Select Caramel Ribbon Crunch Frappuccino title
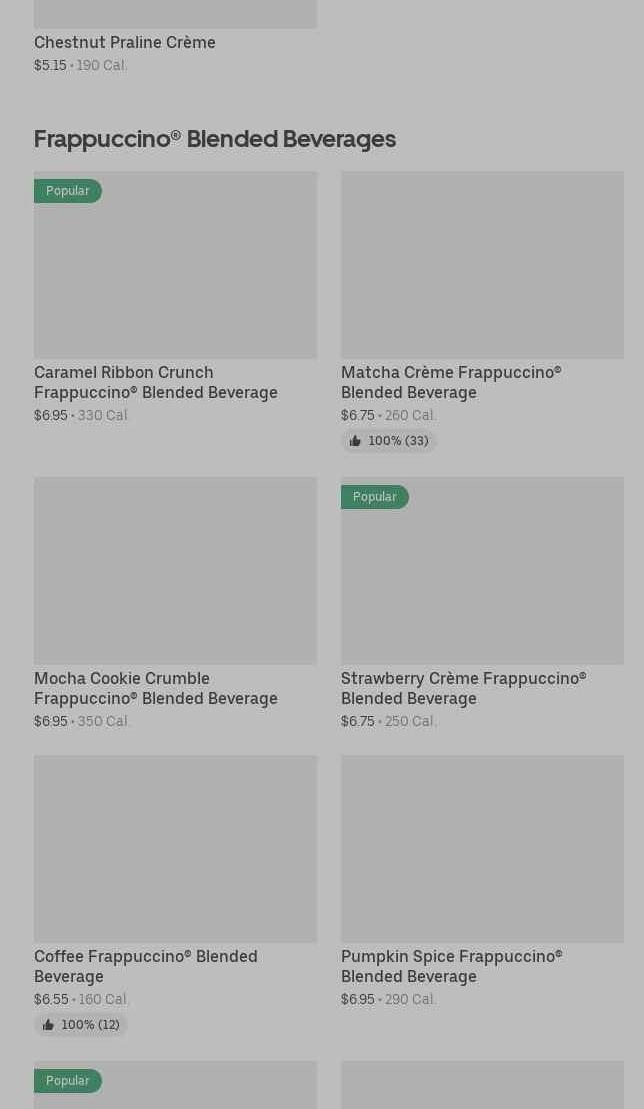 point(155,382)
